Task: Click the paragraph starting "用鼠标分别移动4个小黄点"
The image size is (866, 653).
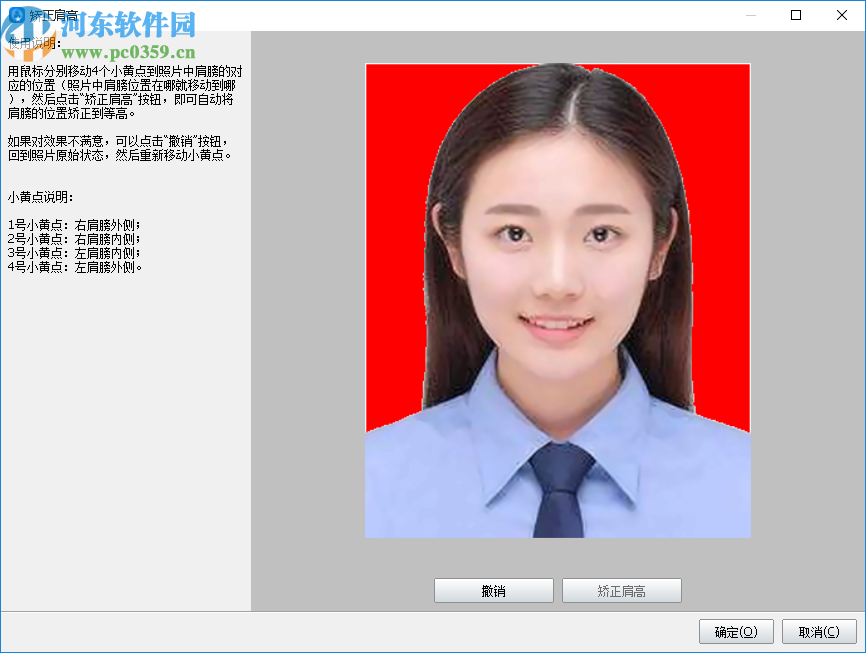Action: (125, 92)
